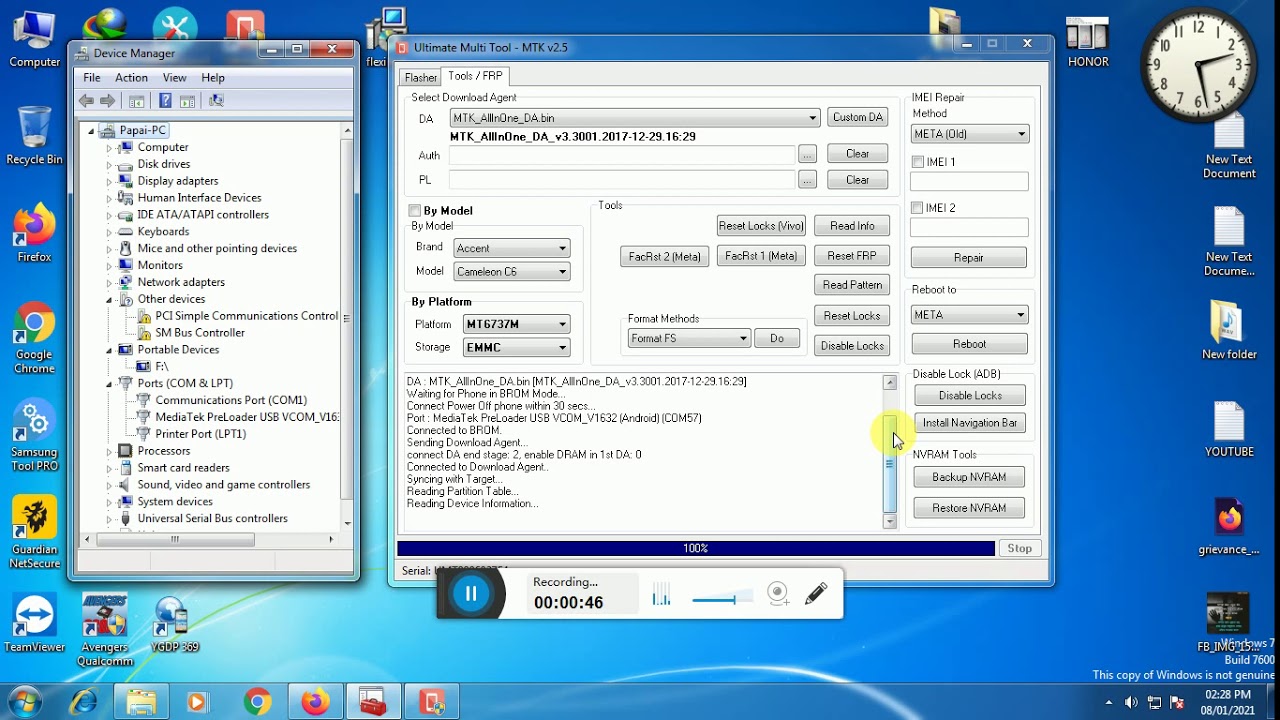
Task: Click the Read Pattern button
Action: coord(852,285)
